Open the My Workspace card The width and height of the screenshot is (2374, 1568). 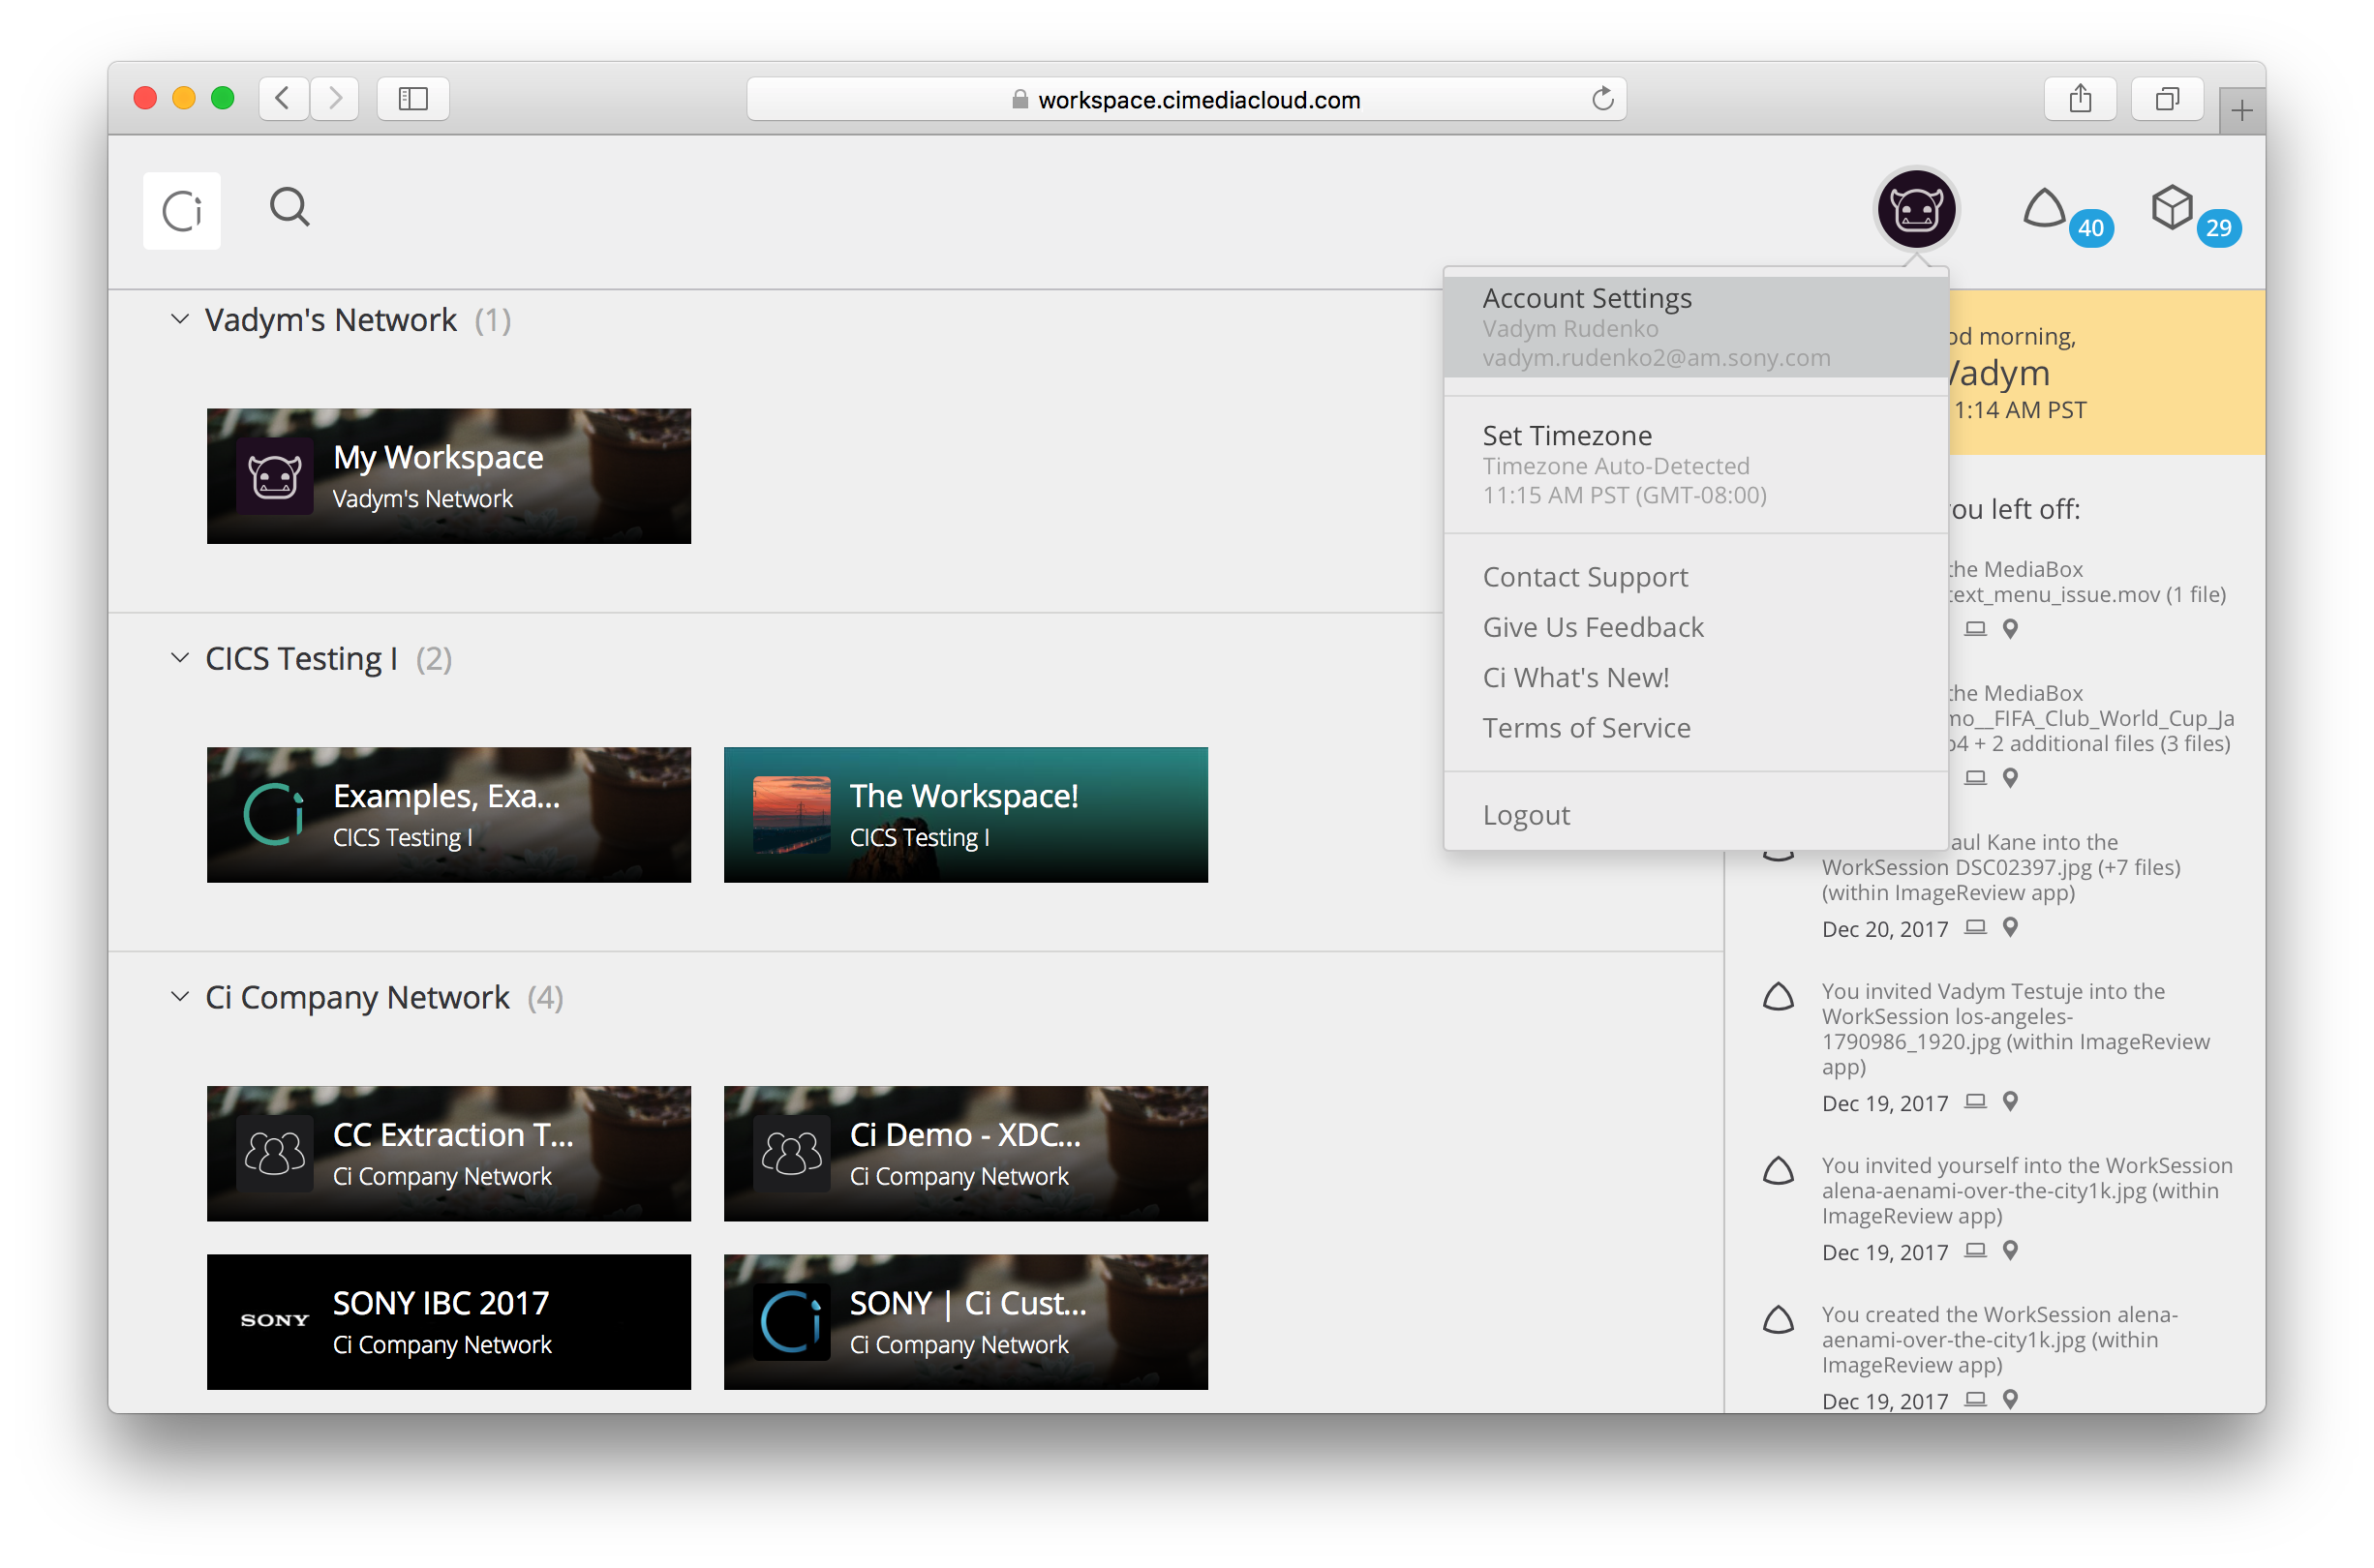pyautogui.click(x=448, y=476)
